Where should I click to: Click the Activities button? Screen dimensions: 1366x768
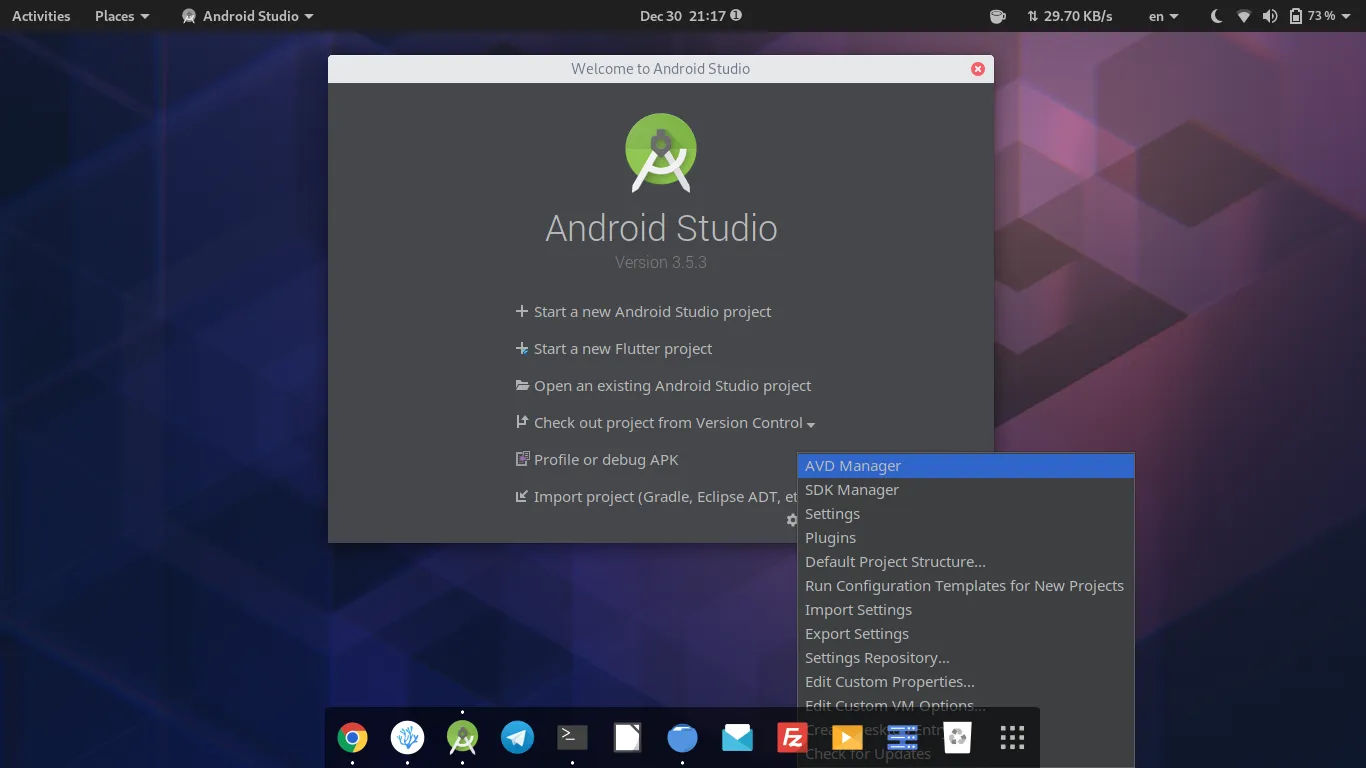coord(41,16)
